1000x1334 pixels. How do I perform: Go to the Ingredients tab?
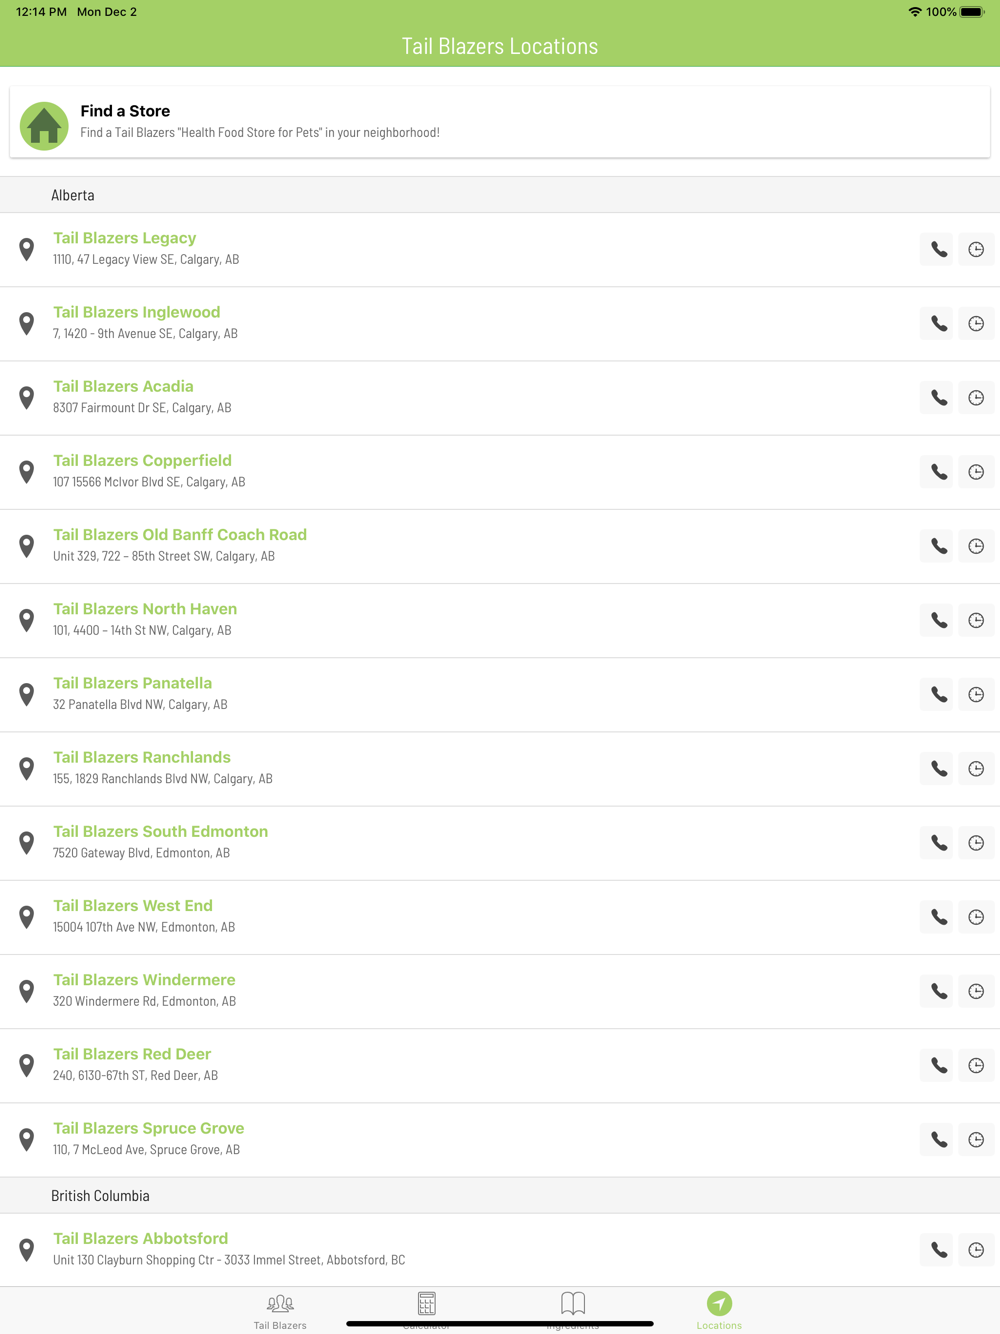point(573,1311)
